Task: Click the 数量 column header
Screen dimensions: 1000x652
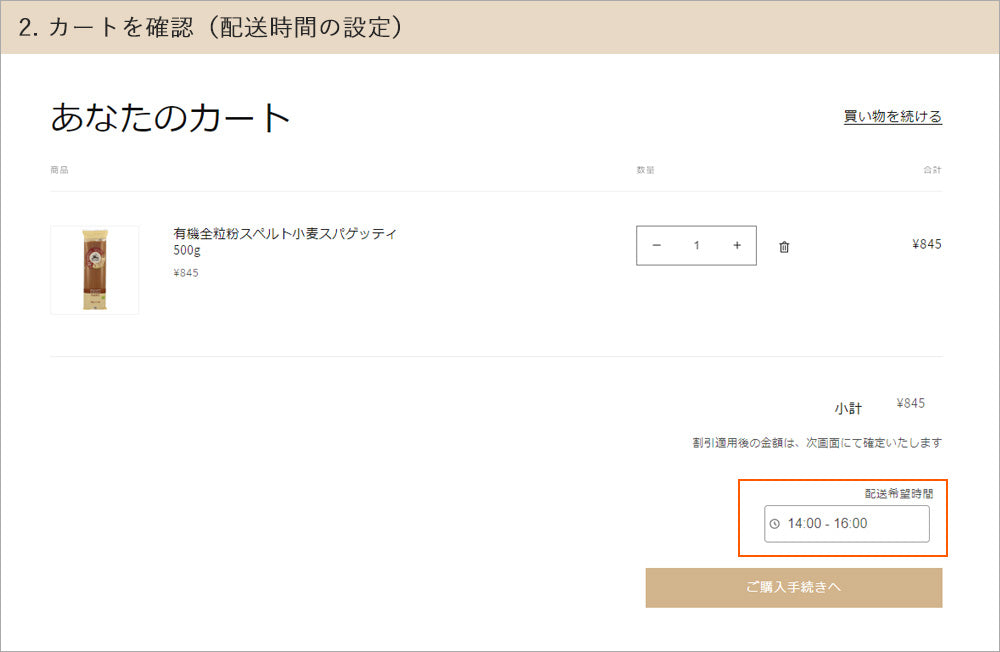Action: tap(646, 170)
